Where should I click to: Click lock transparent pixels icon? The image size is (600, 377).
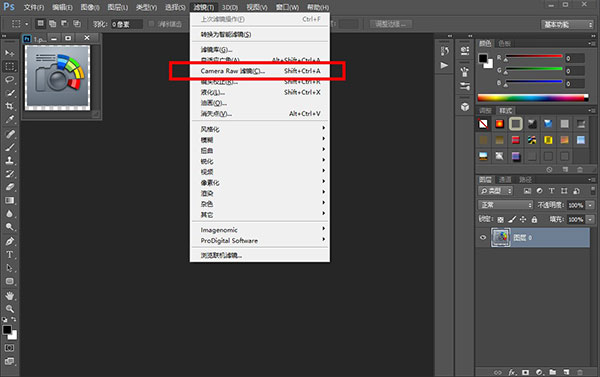pos(501,220)
